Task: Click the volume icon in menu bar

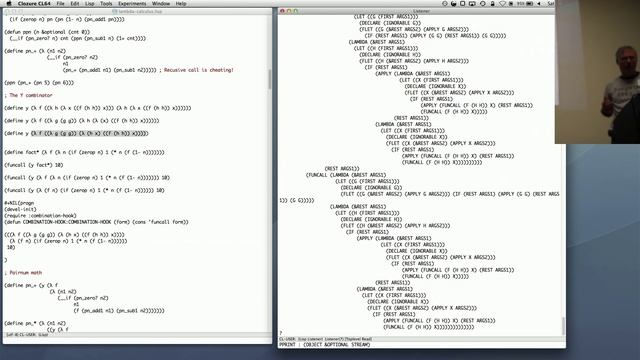Action: pyautogui.click(x=539, y=3)
